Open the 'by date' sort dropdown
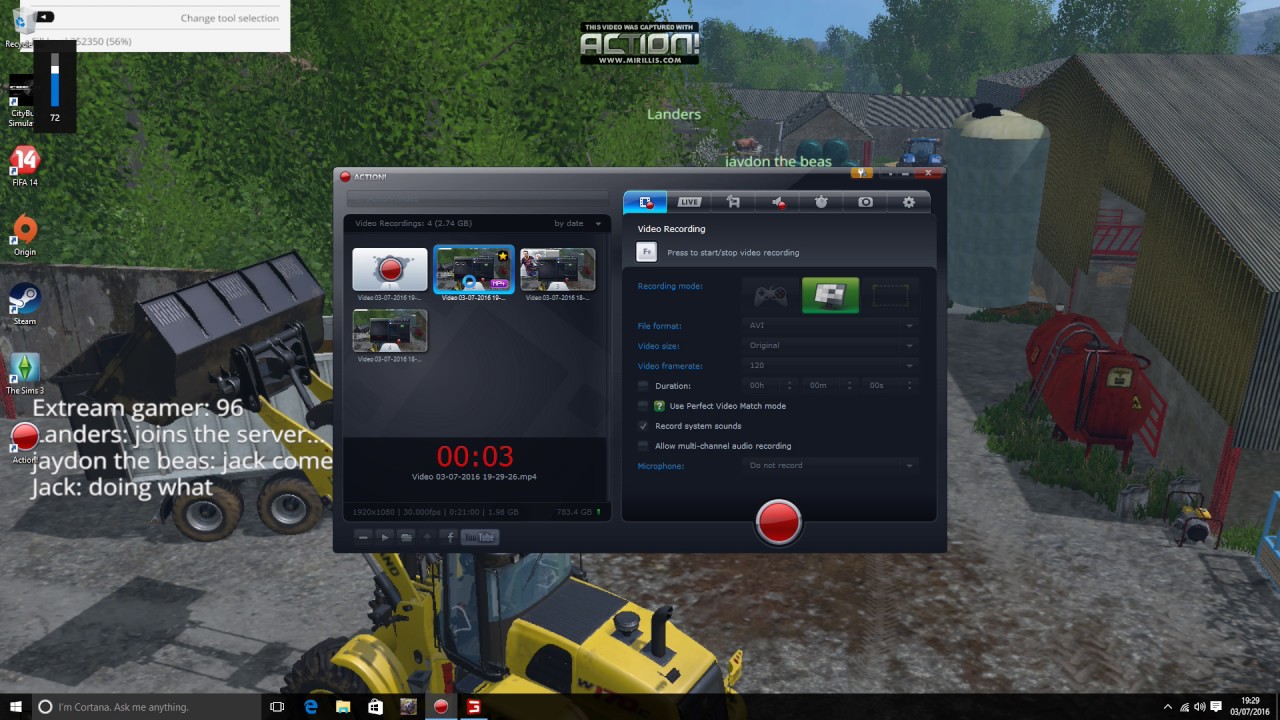 click(x=579, y=224)
